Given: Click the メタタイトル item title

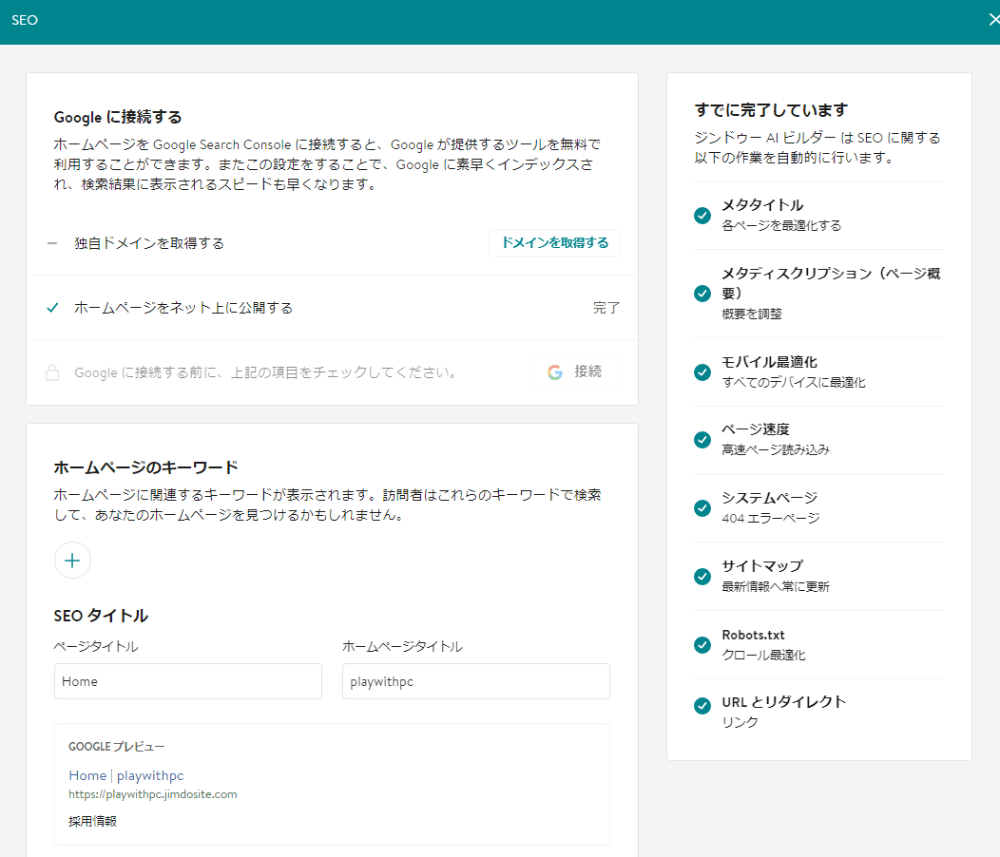Looking at the screenshot, I should click(762, 205).
